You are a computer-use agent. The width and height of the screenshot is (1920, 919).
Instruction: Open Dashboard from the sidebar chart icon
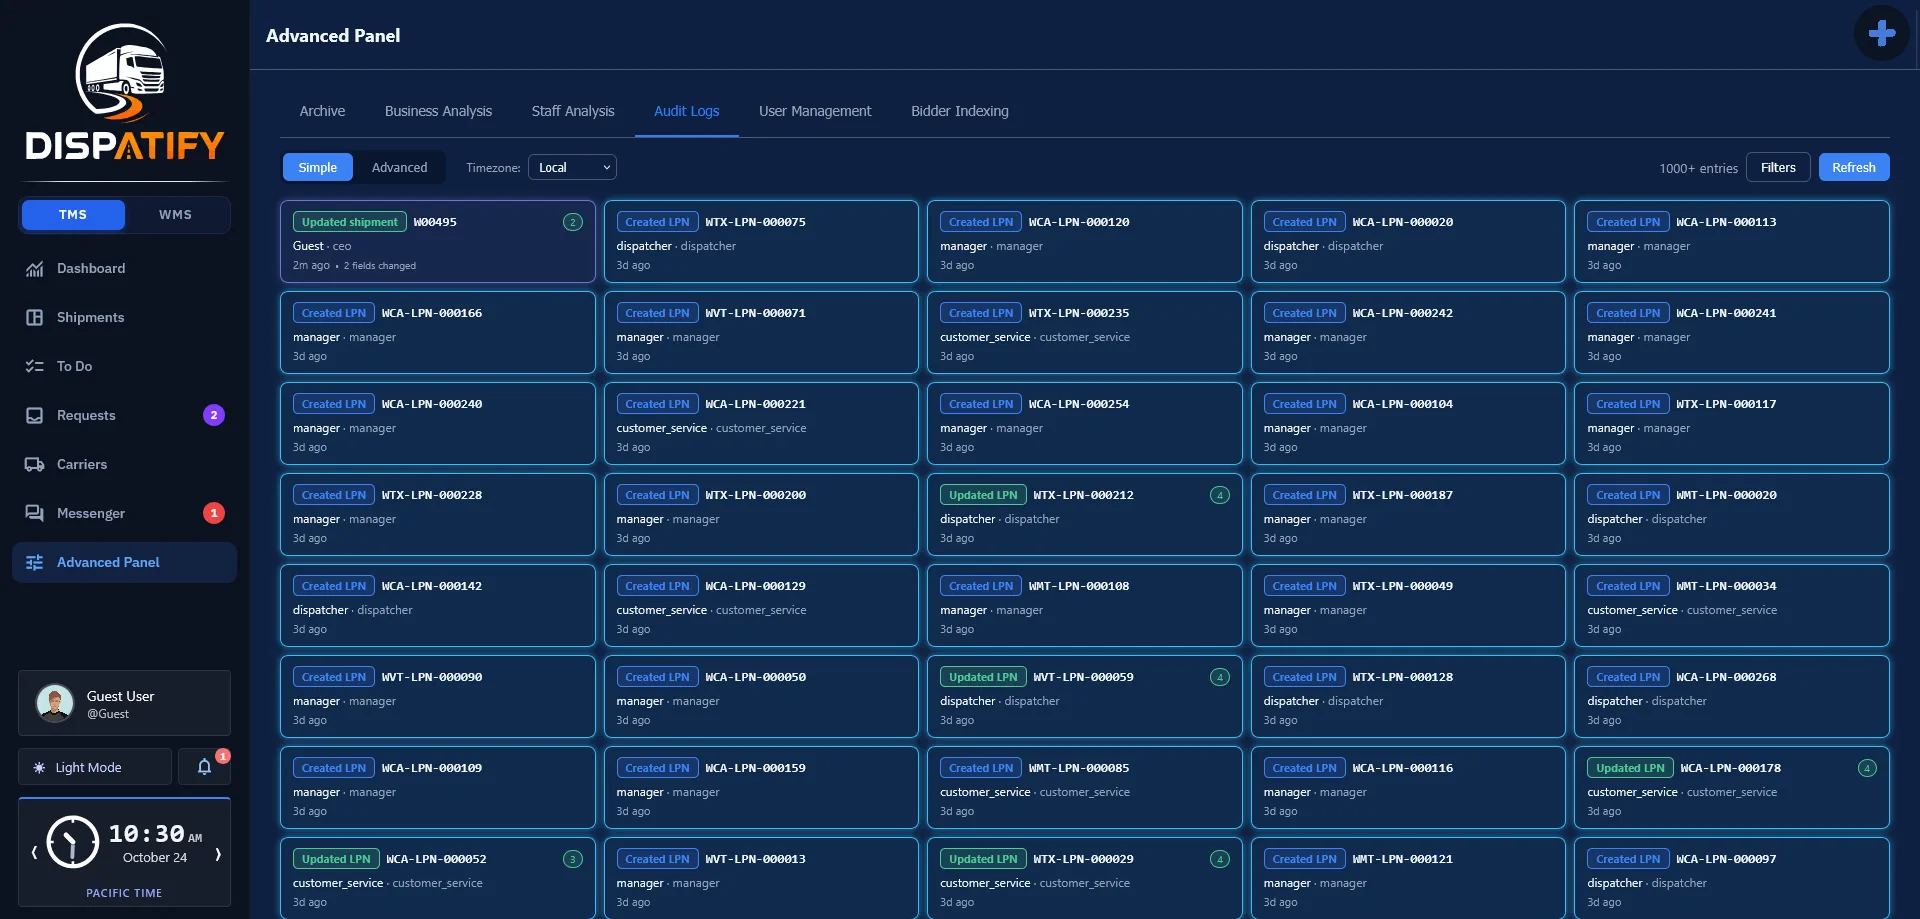click(34, 268)
